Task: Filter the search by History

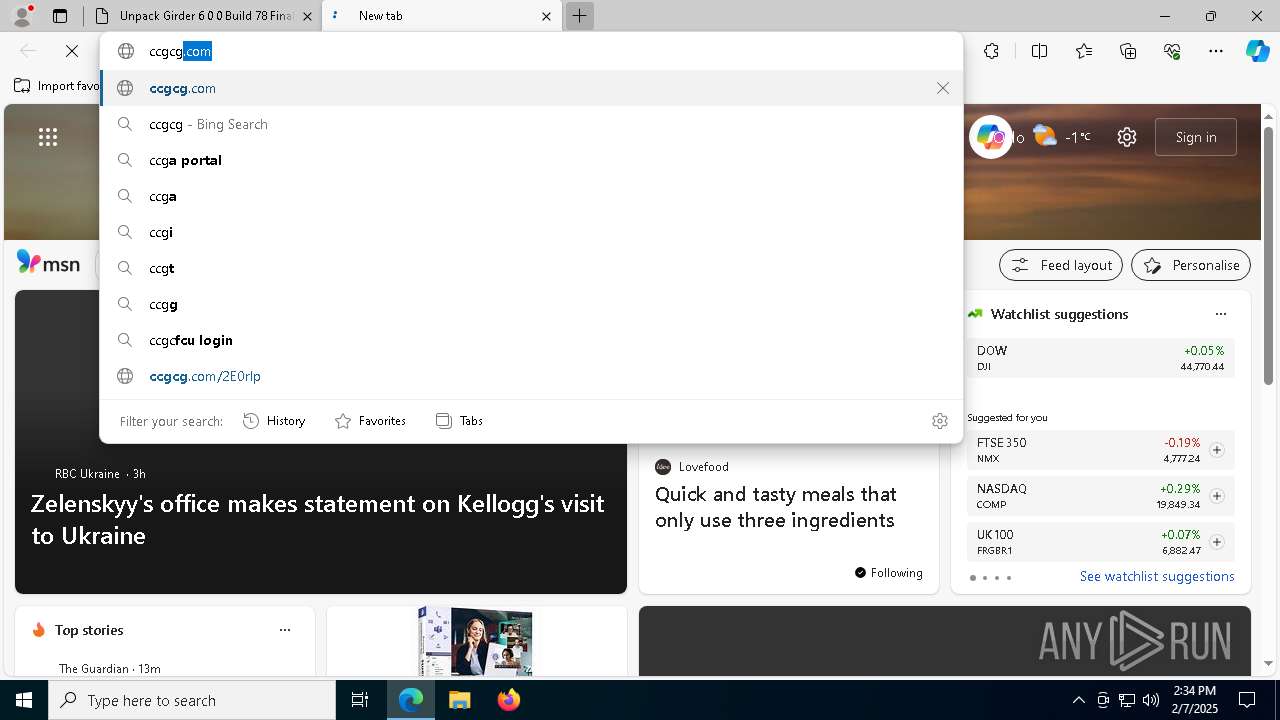Action: click(x=274, y=421)
